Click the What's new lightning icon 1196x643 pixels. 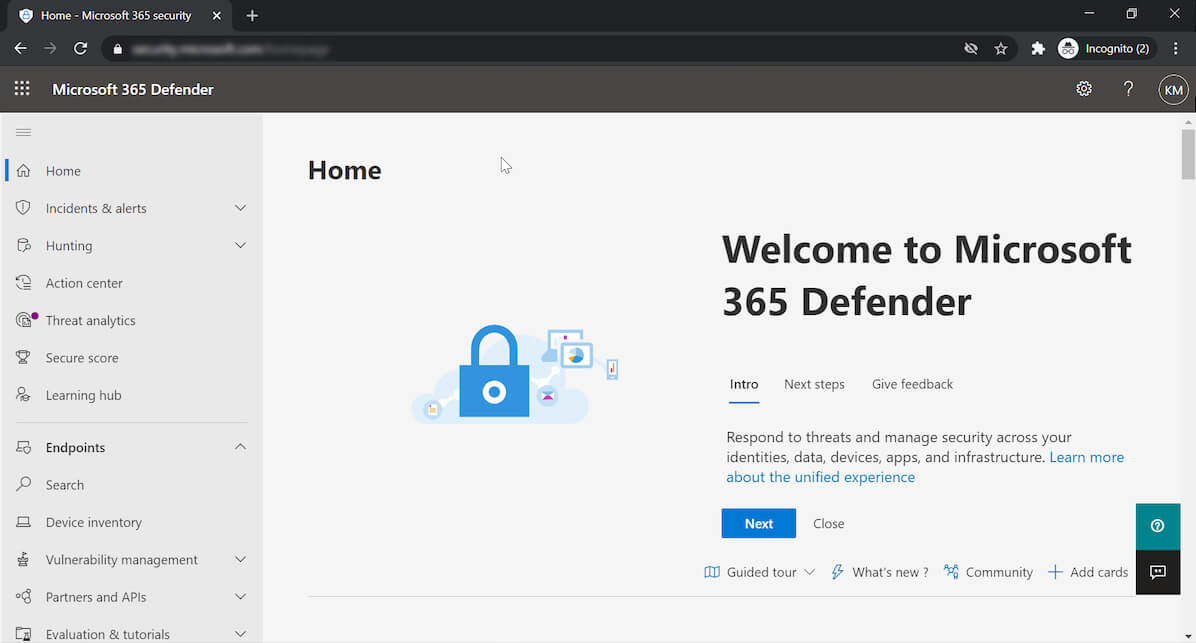click(838, 572)
